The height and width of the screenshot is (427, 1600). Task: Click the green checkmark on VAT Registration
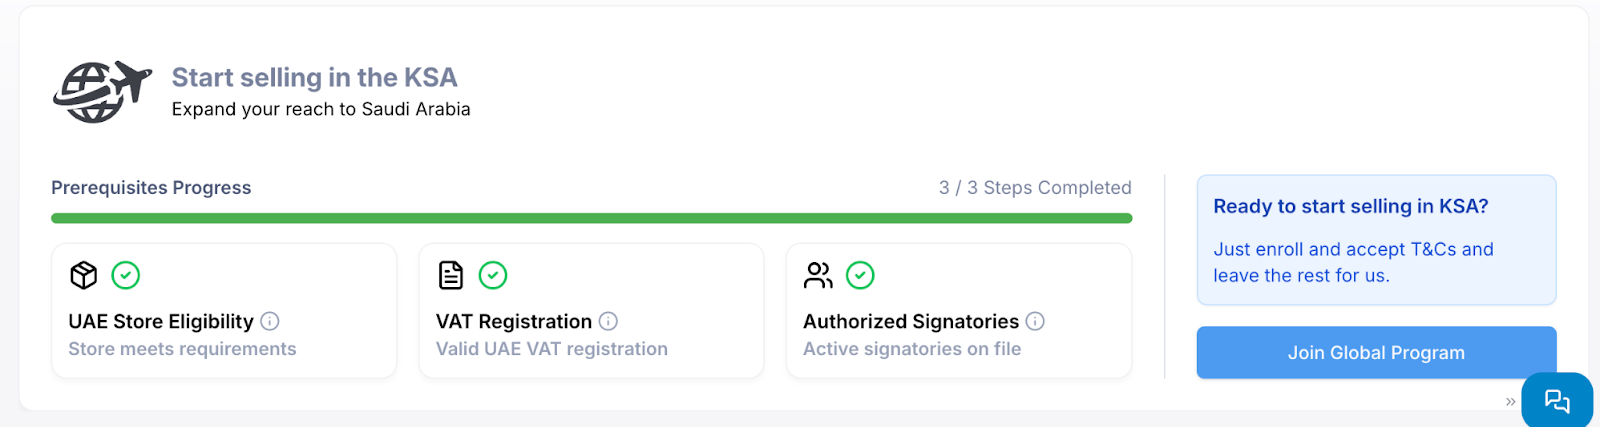pyautogui.click(x=493, y=275)
